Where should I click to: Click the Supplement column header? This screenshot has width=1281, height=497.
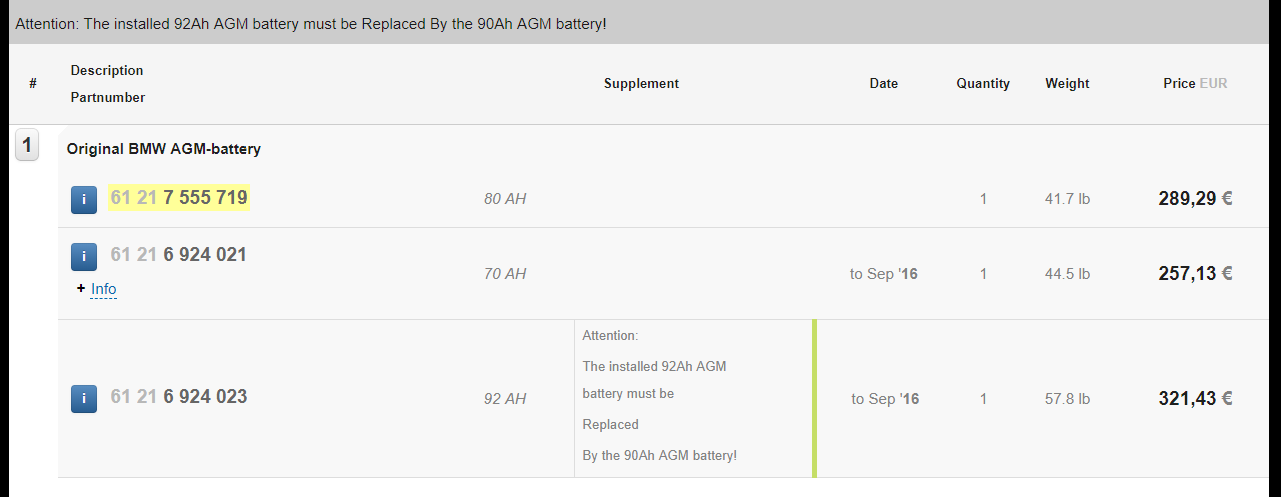tap(641, 84)
